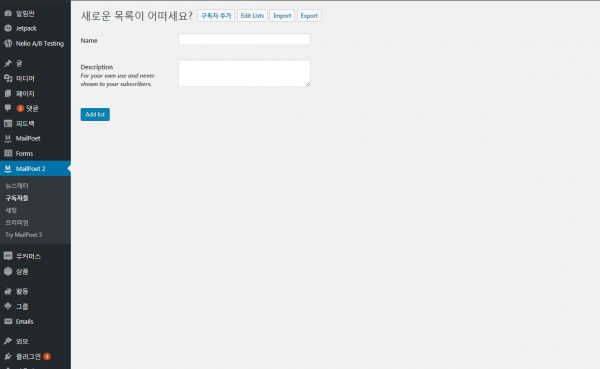Open the Forms menu label

tap(24, 153)
